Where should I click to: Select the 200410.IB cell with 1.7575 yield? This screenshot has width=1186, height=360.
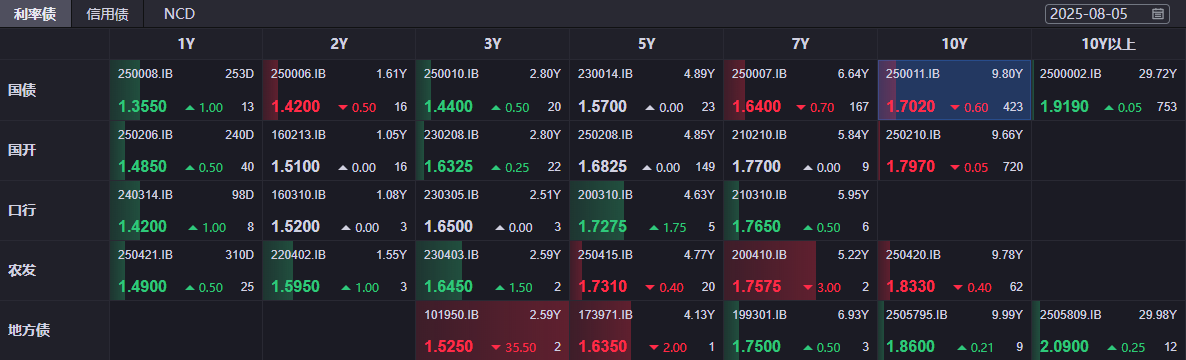click(x=800, y=271)
